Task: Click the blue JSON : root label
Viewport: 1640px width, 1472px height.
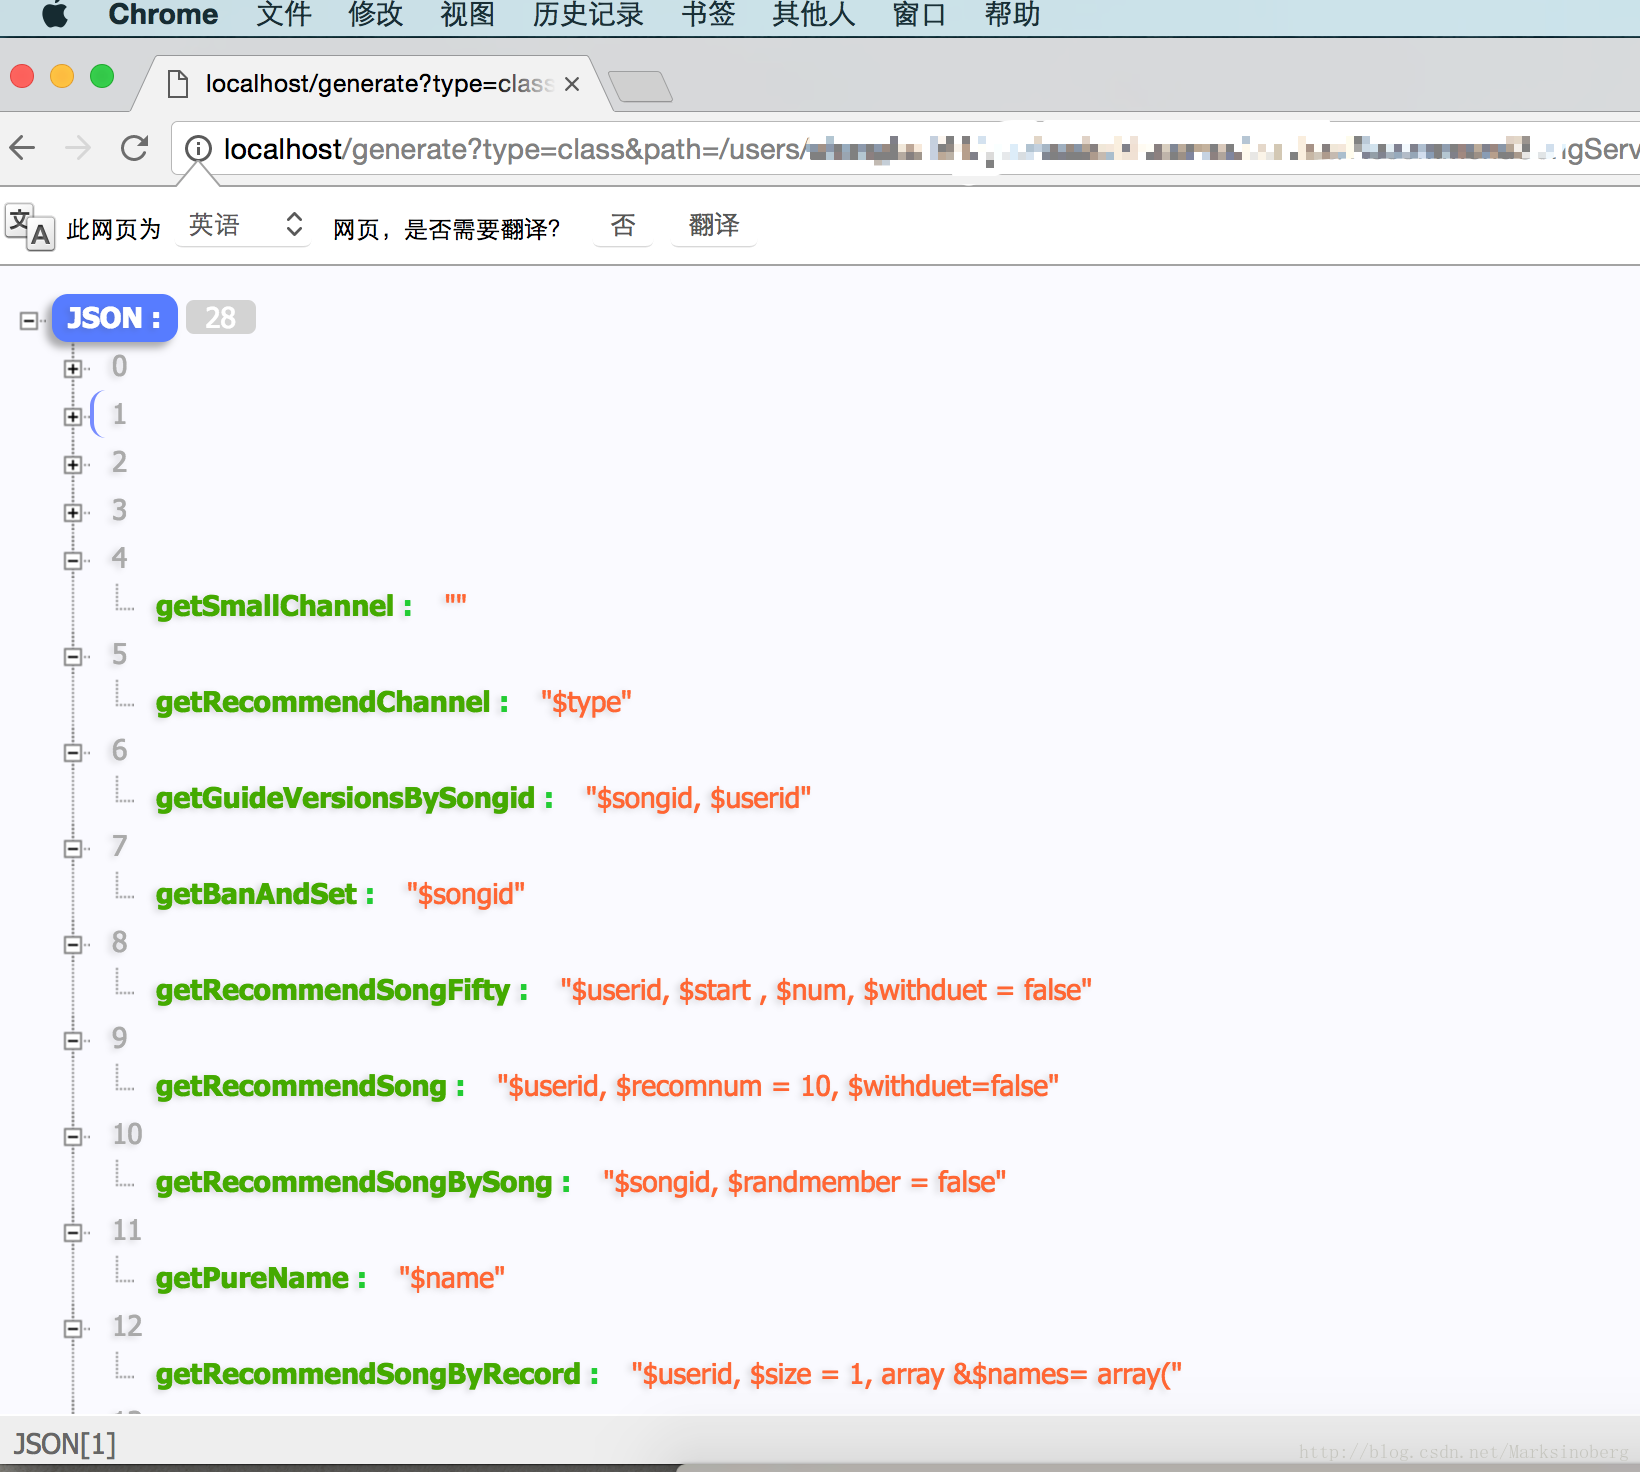Action: (x=114, y=318)
